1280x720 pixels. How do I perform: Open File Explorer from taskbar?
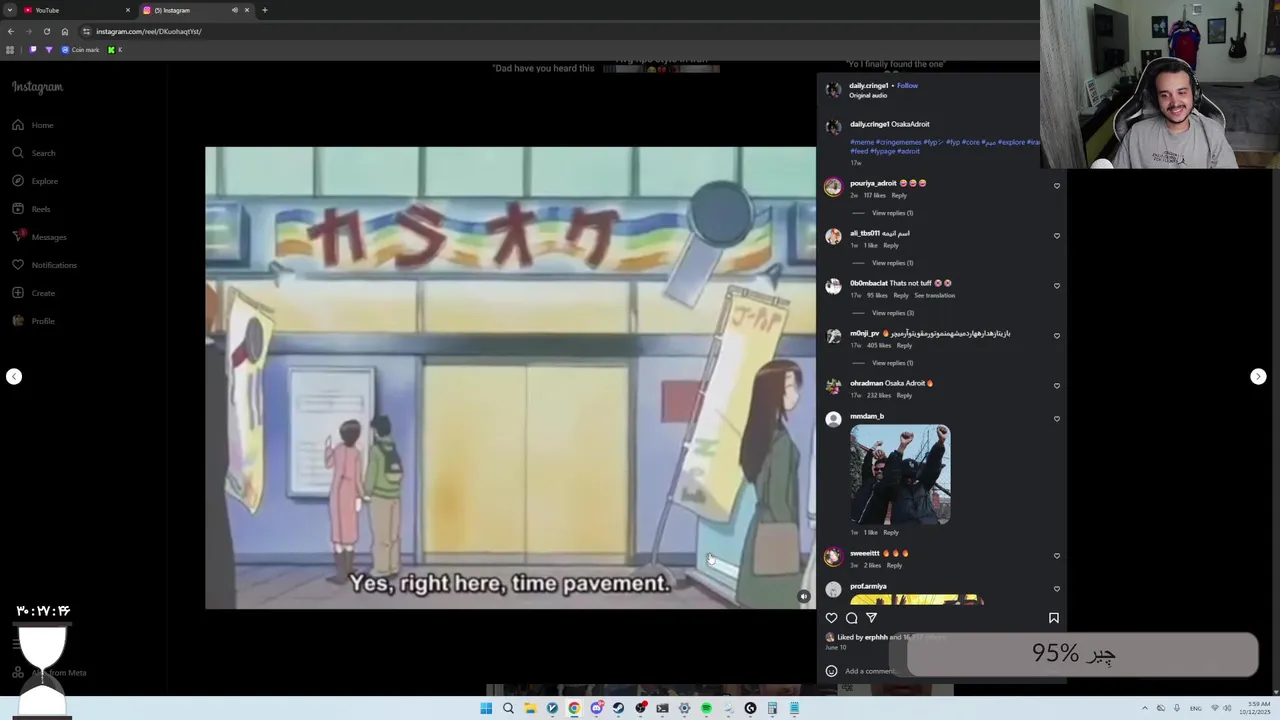530,708
